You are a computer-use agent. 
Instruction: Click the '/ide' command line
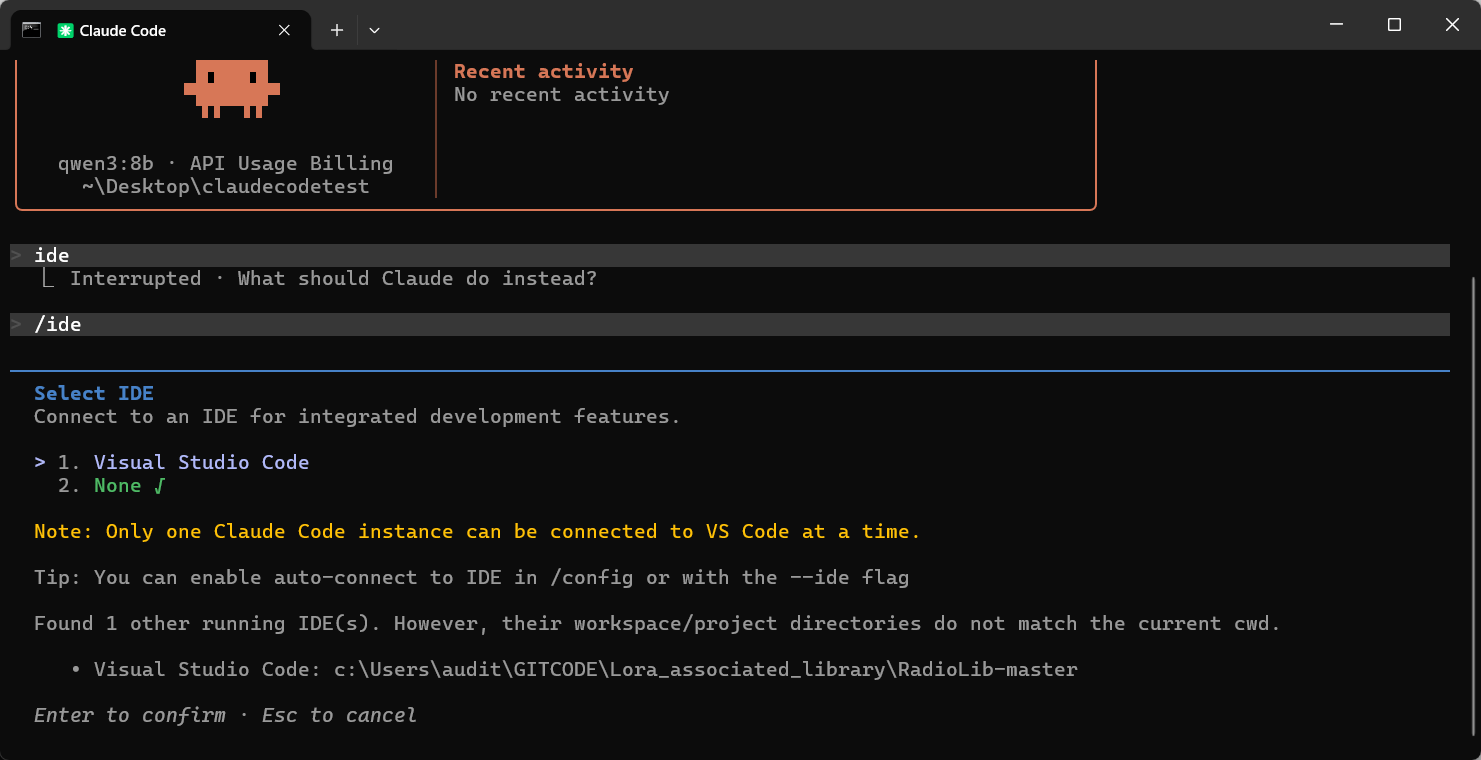coord(730,324)
